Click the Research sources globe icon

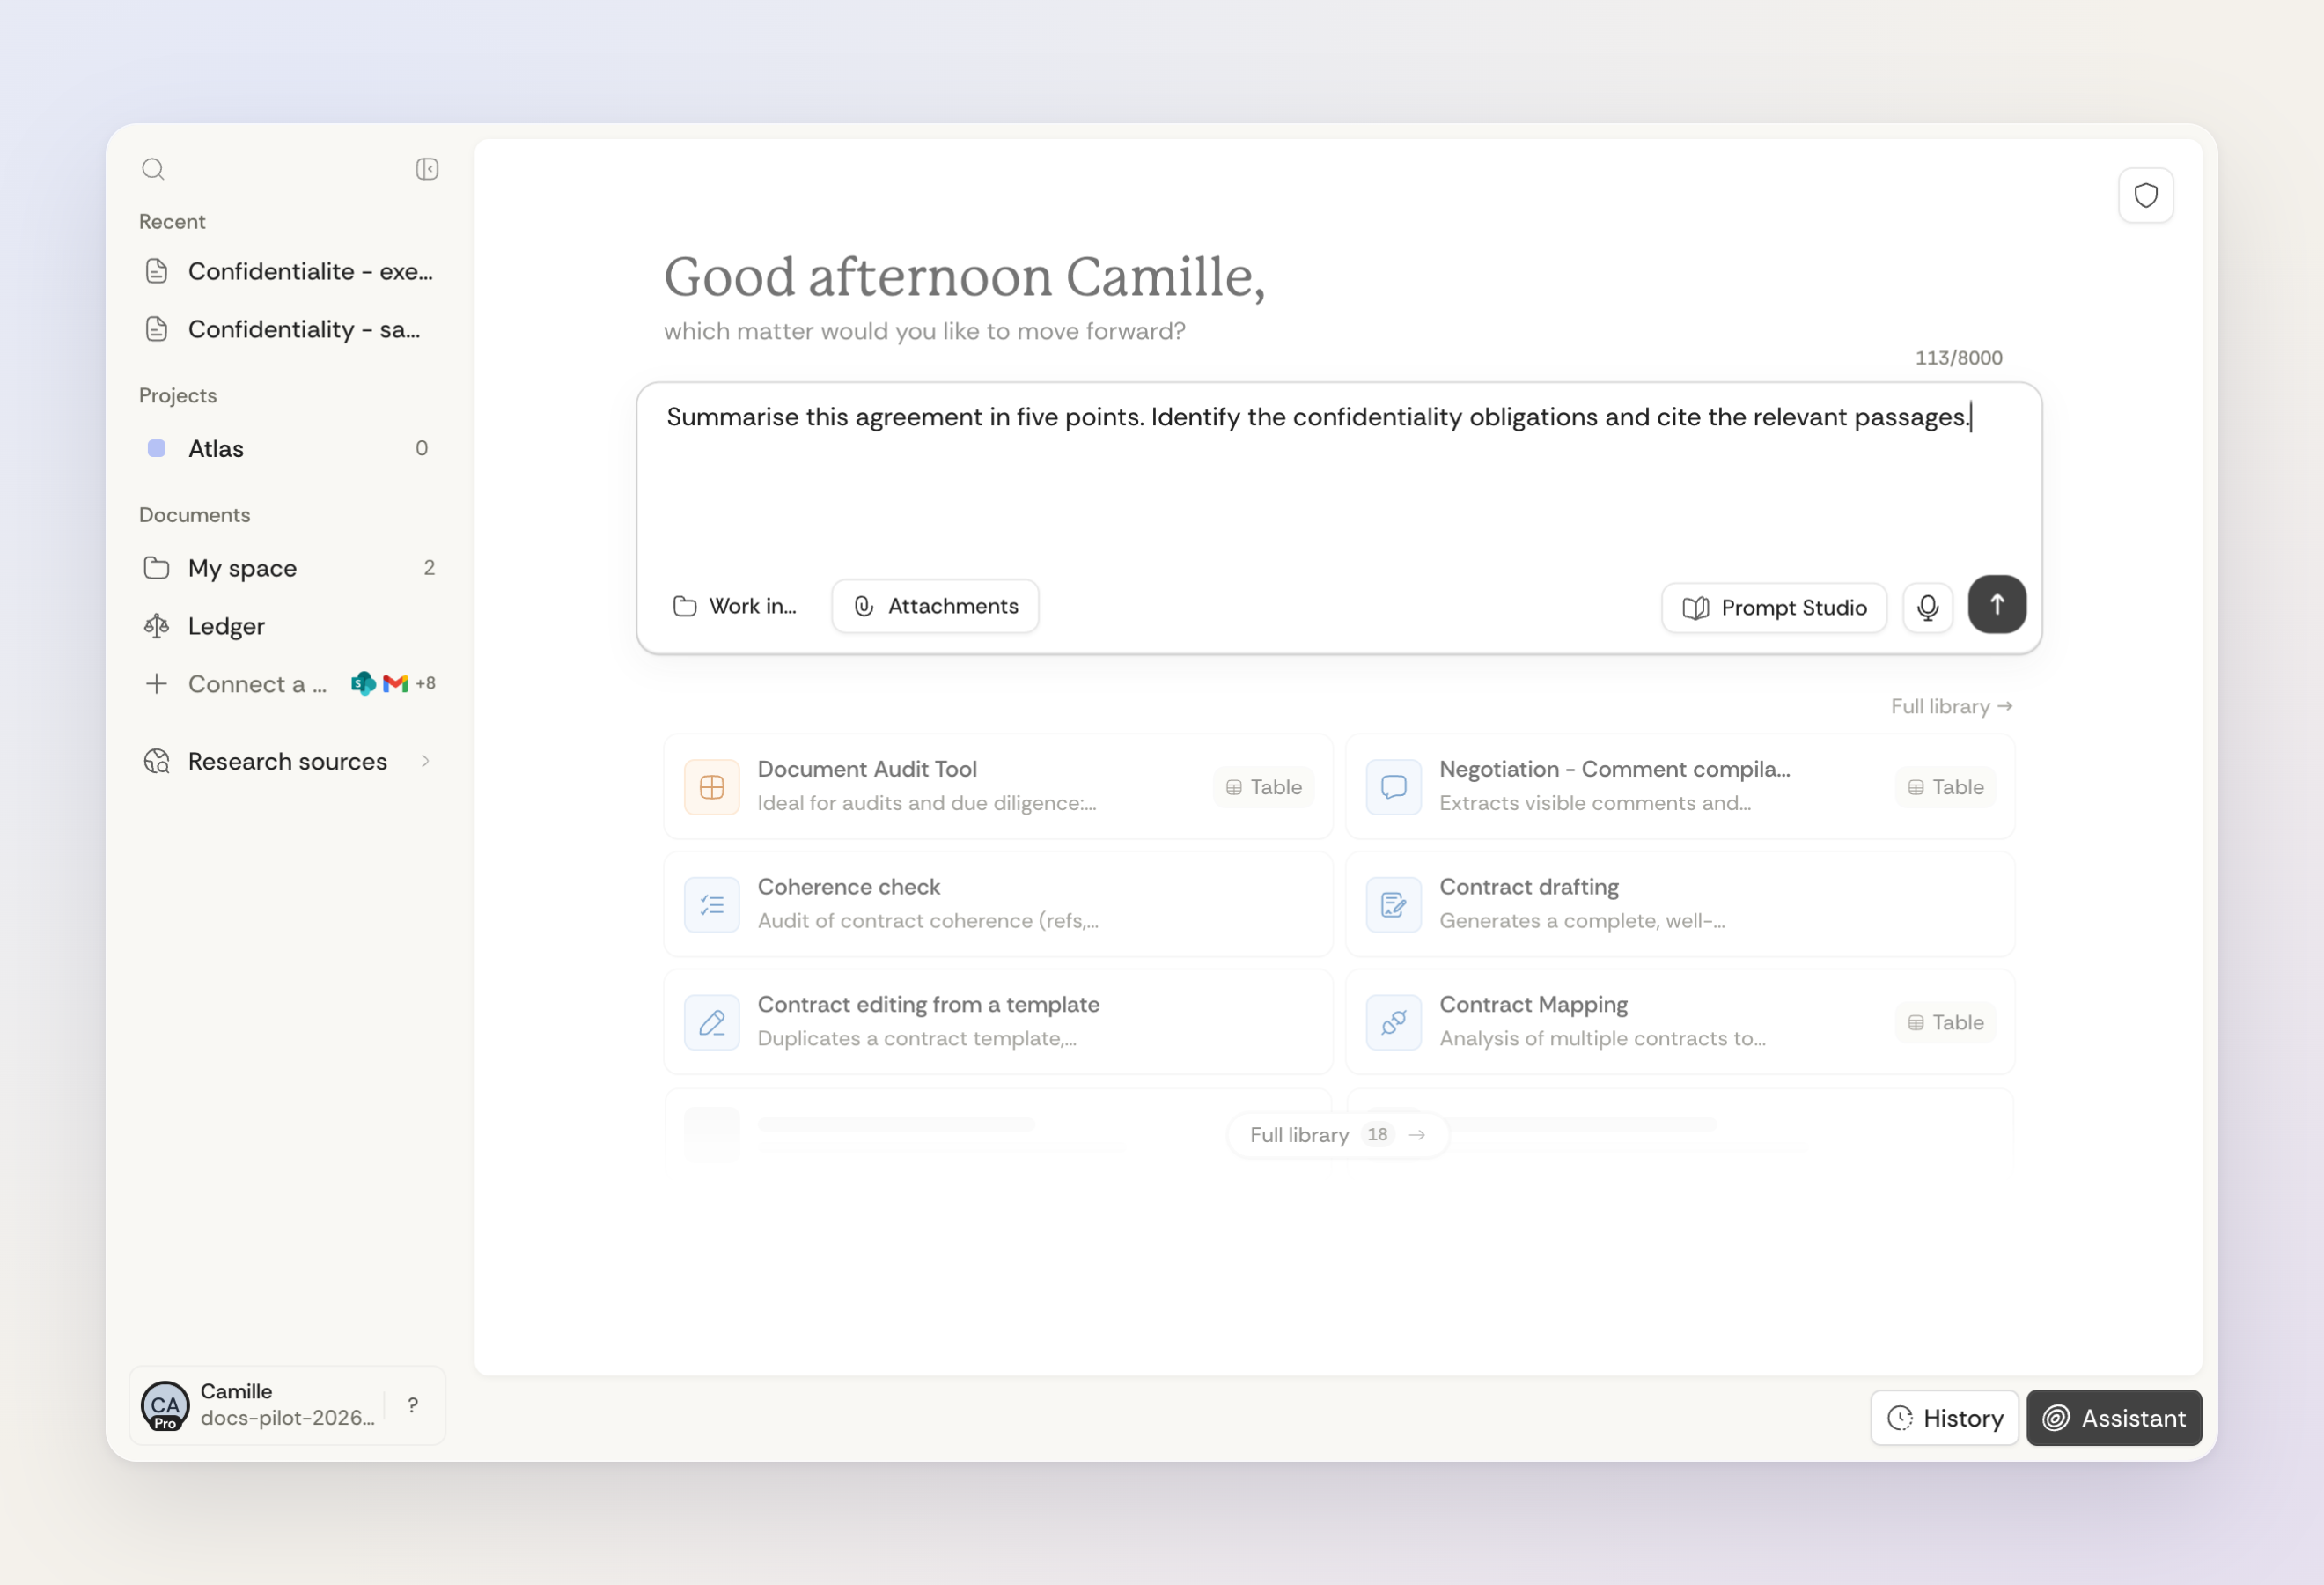pyautogui.click(x=157, y=761)
